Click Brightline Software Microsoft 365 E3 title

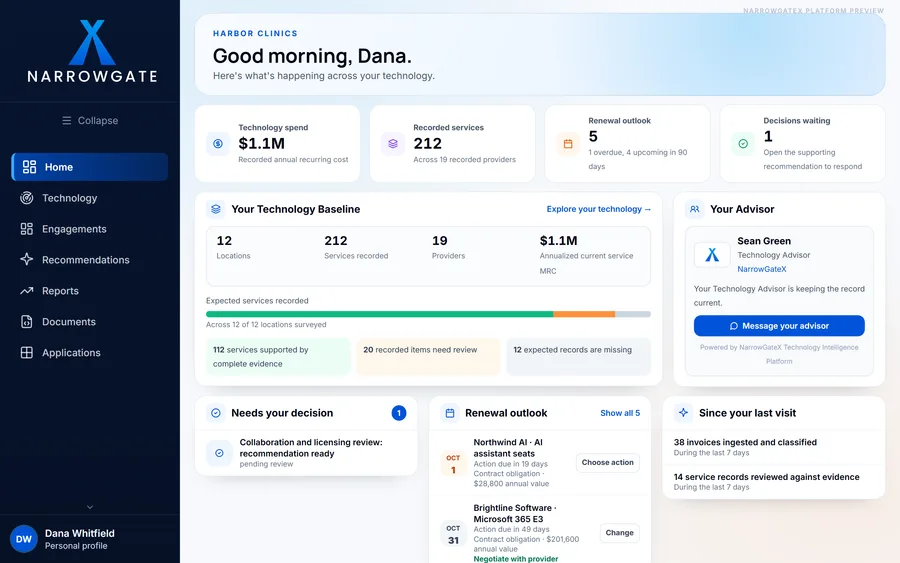(514, 513)
